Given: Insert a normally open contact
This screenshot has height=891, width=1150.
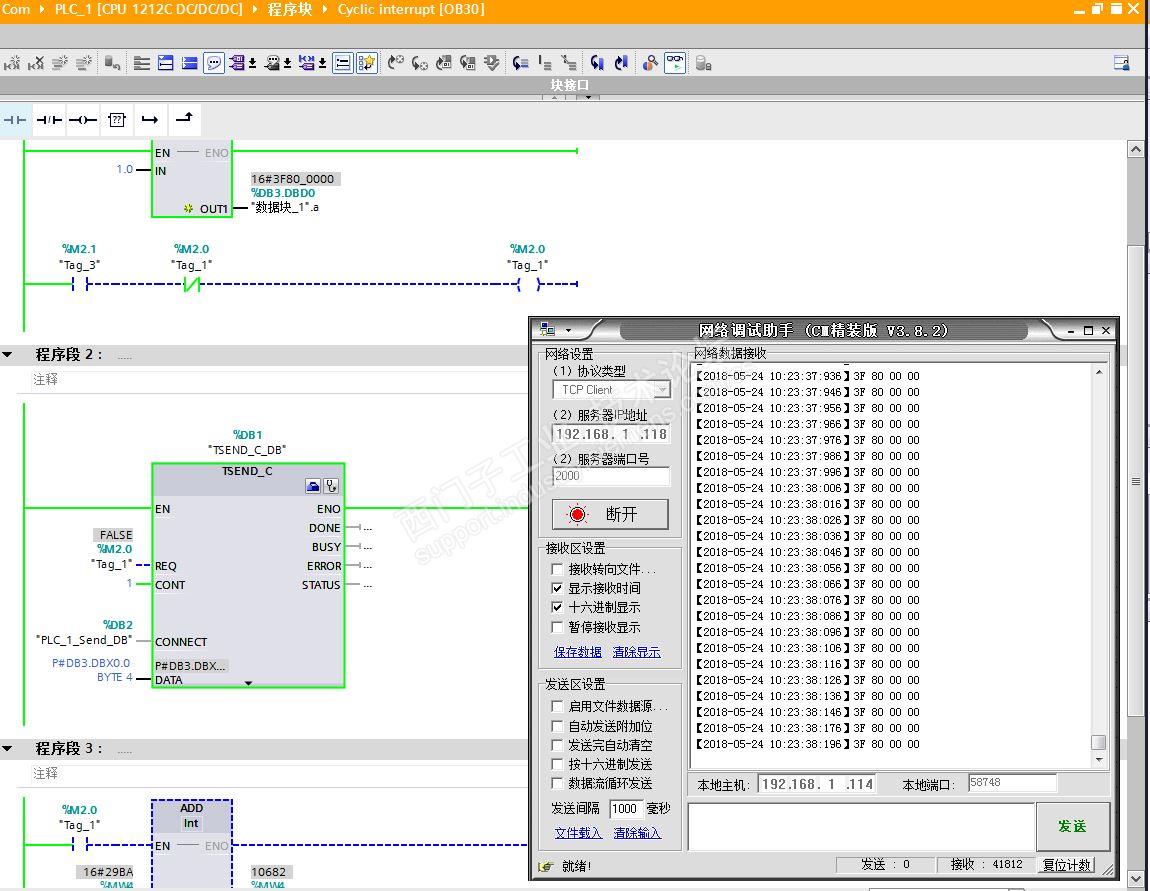Looking at the screenshot, I should click(x=16, y=120).
